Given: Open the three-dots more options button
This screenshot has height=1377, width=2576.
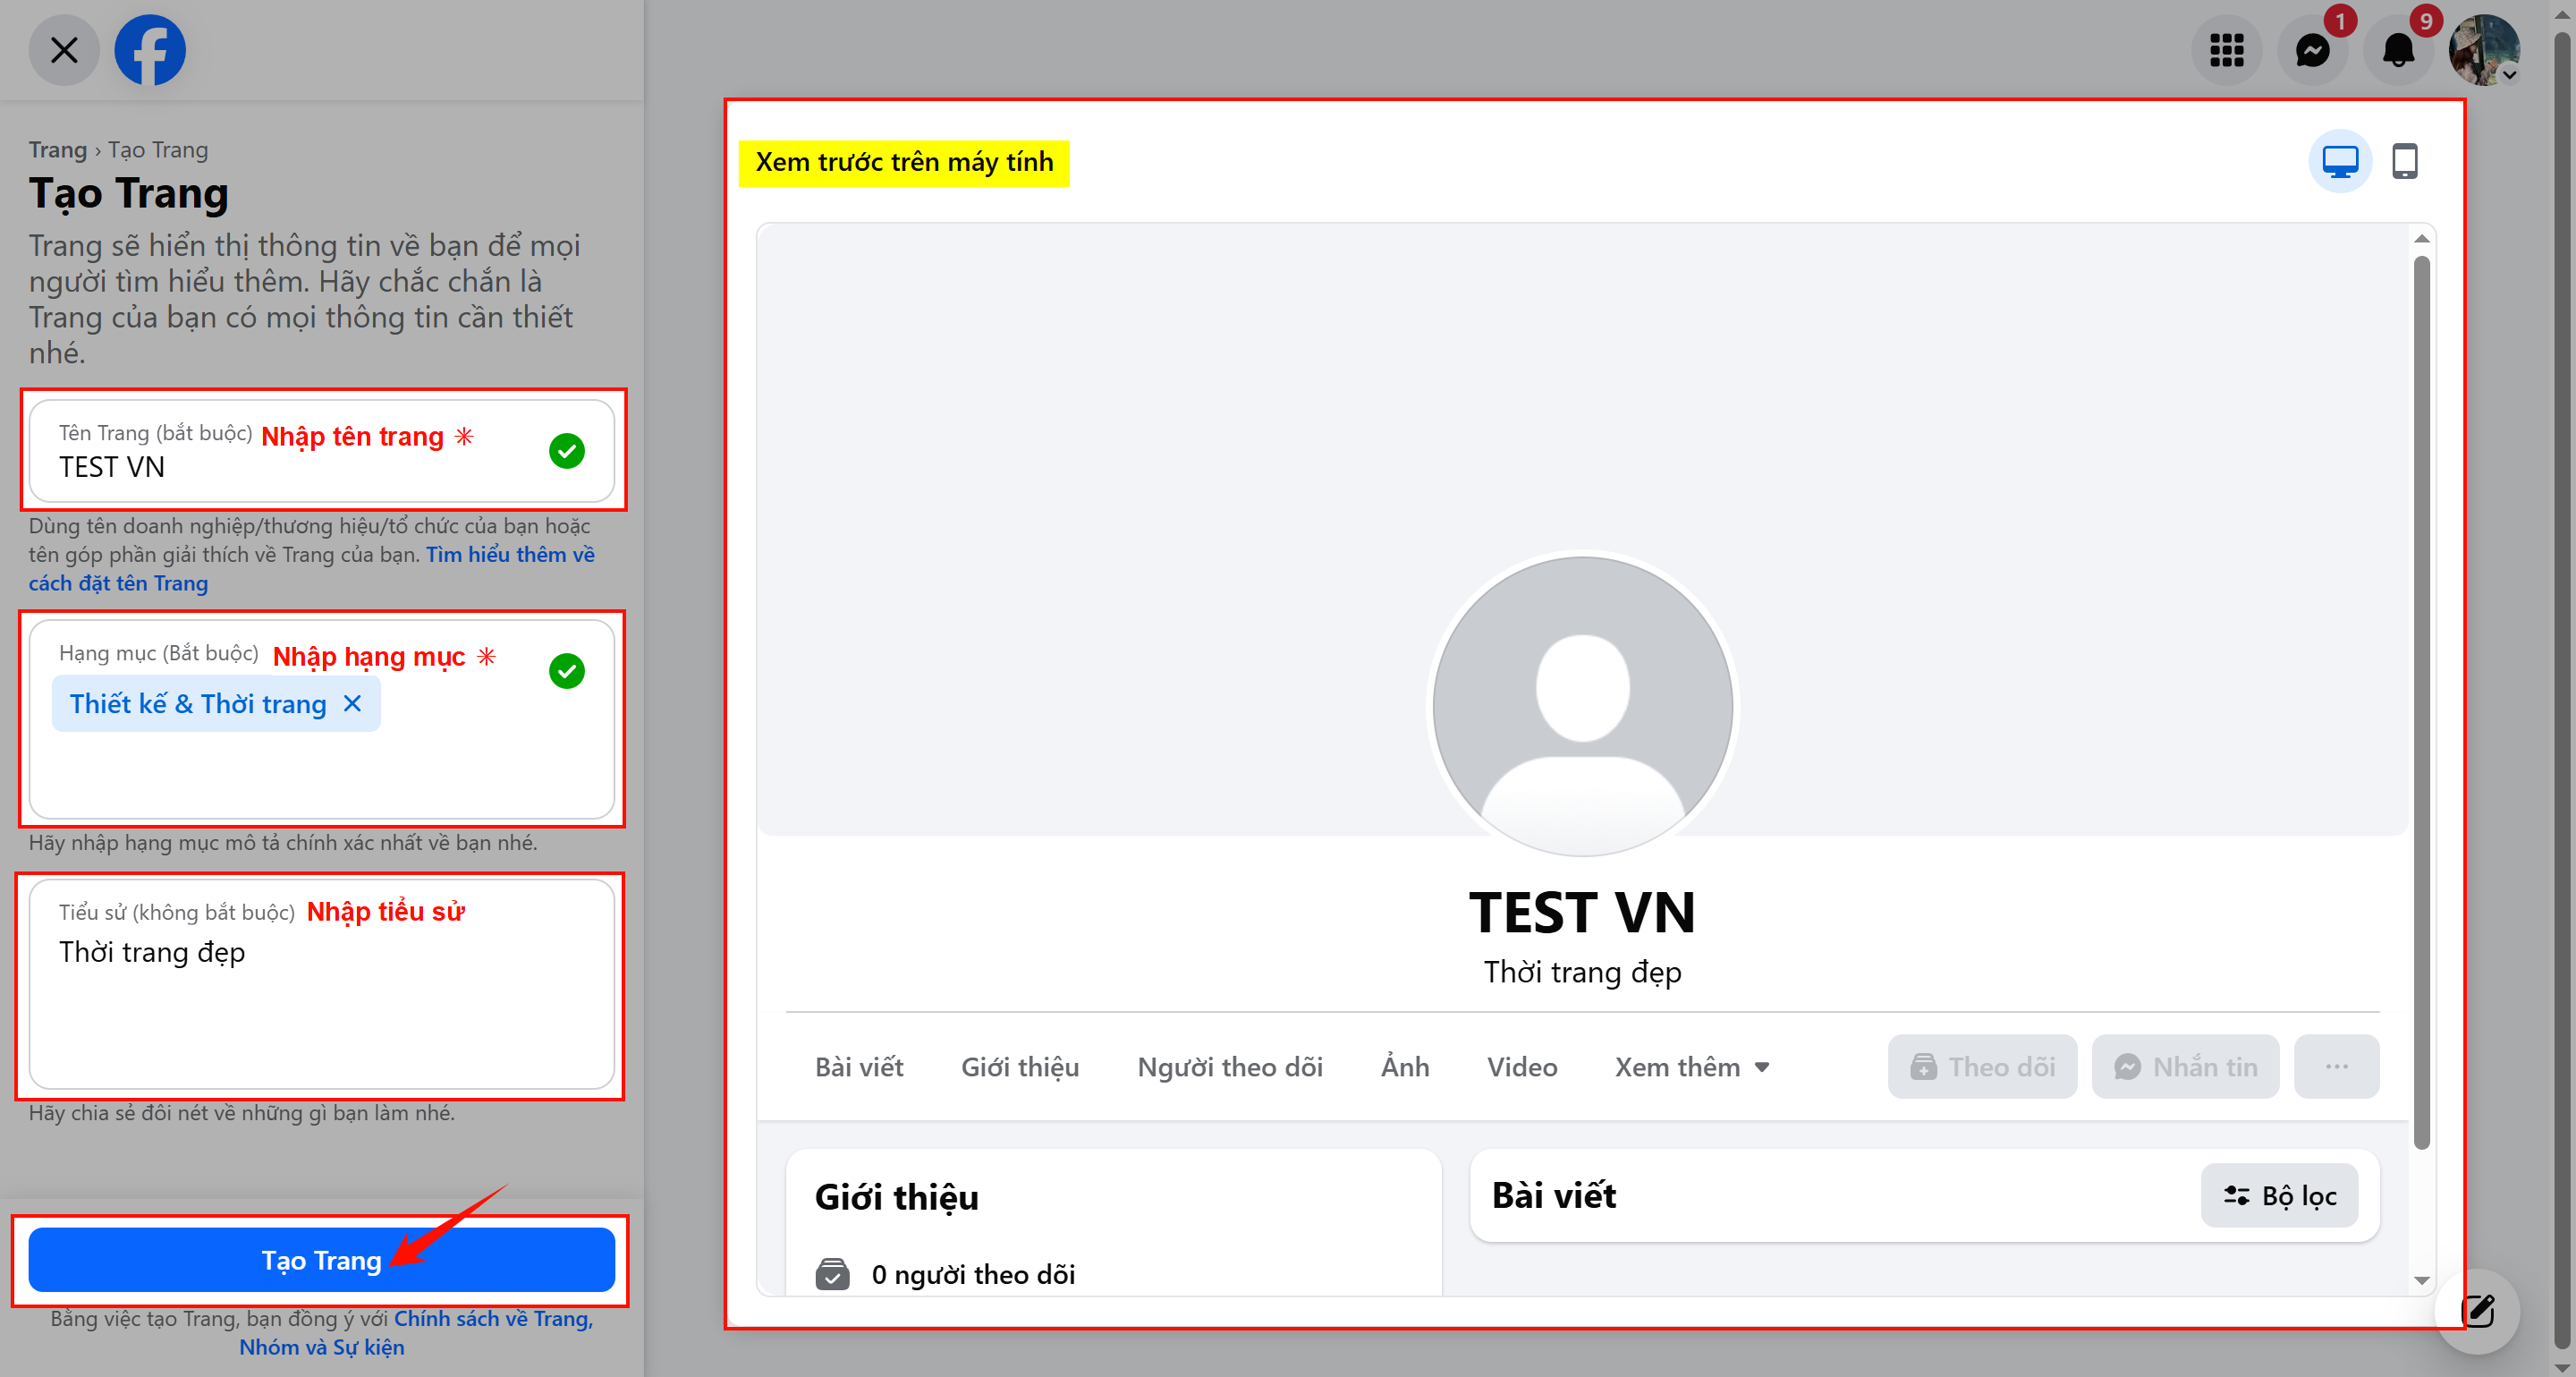Looking at the screenshot, I should 2336,1067.
